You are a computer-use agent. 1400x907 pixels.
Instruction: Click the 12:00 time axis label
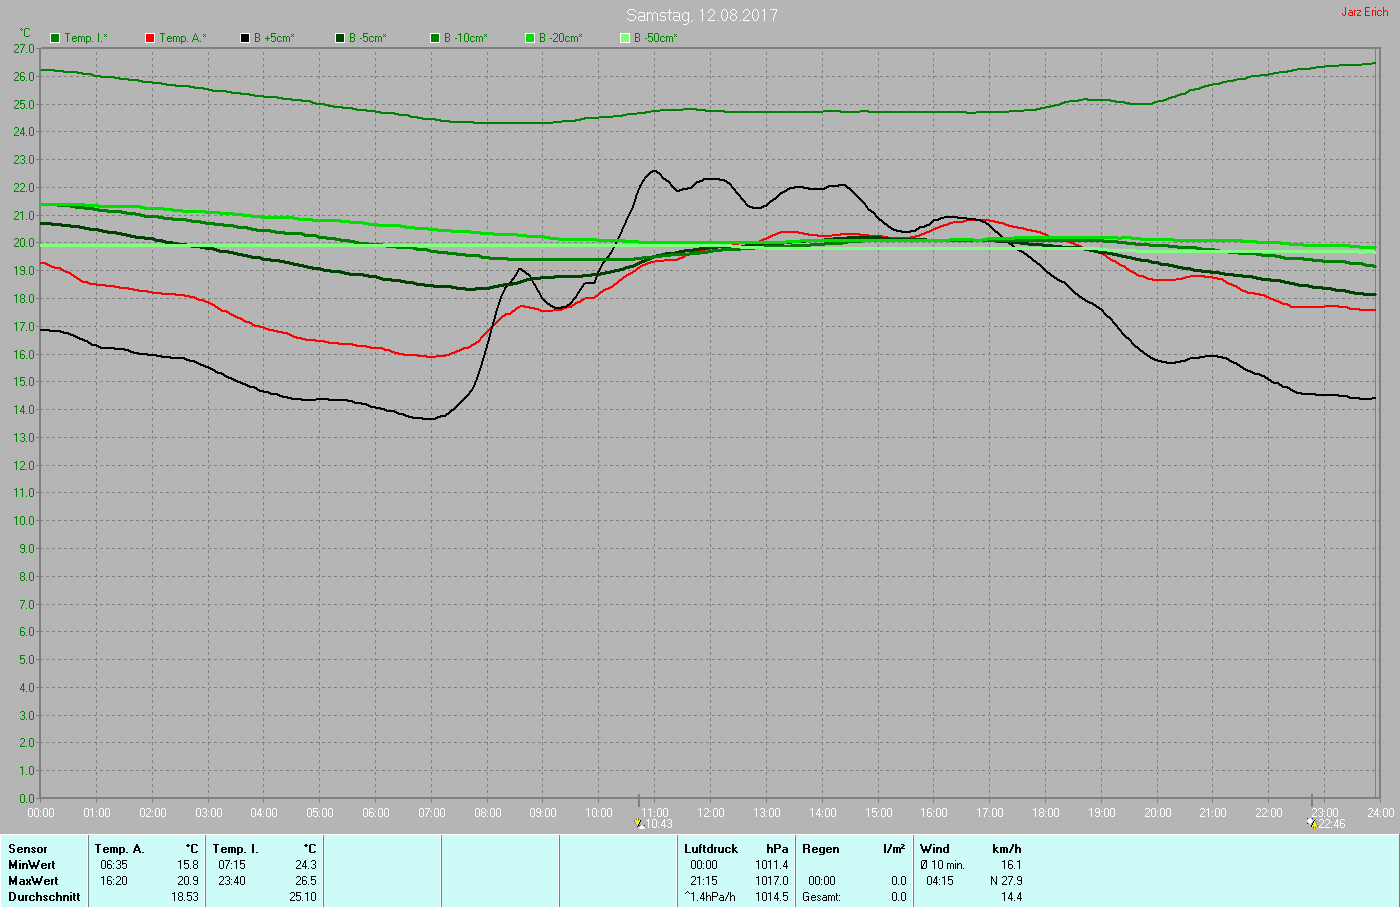point(711,813)
